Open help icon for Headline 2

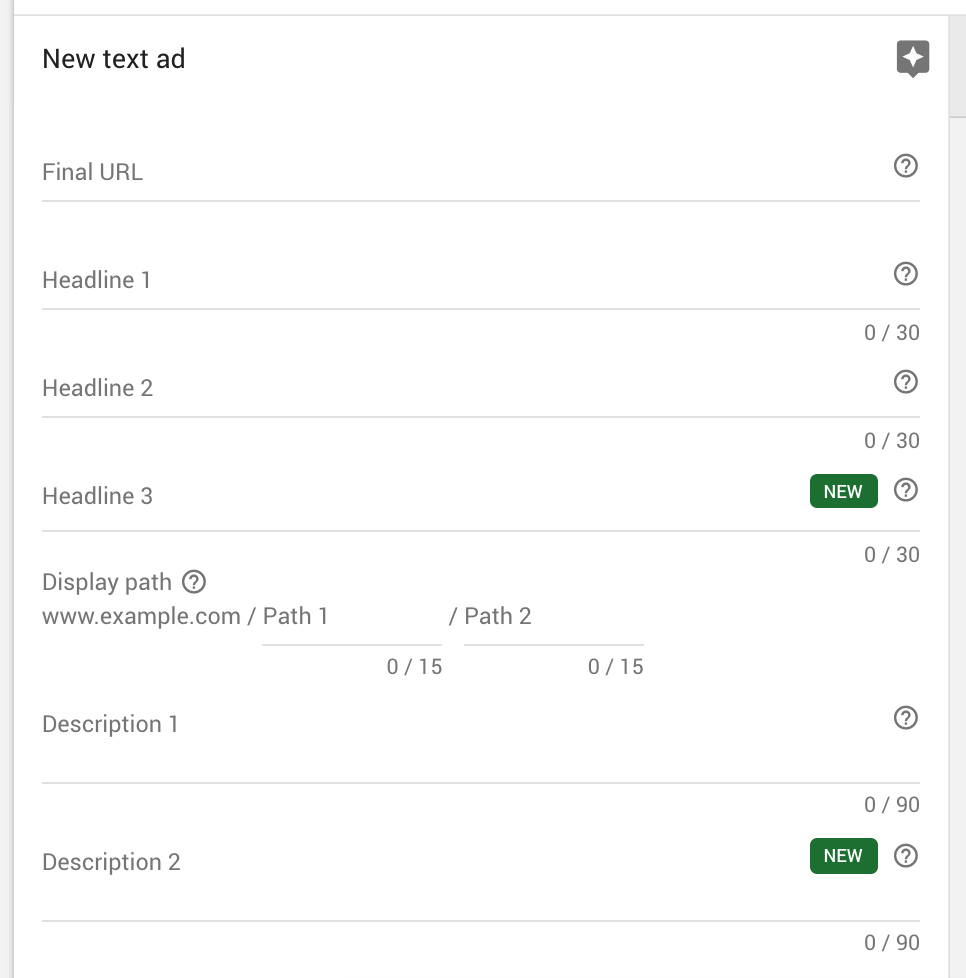[906, 382]
